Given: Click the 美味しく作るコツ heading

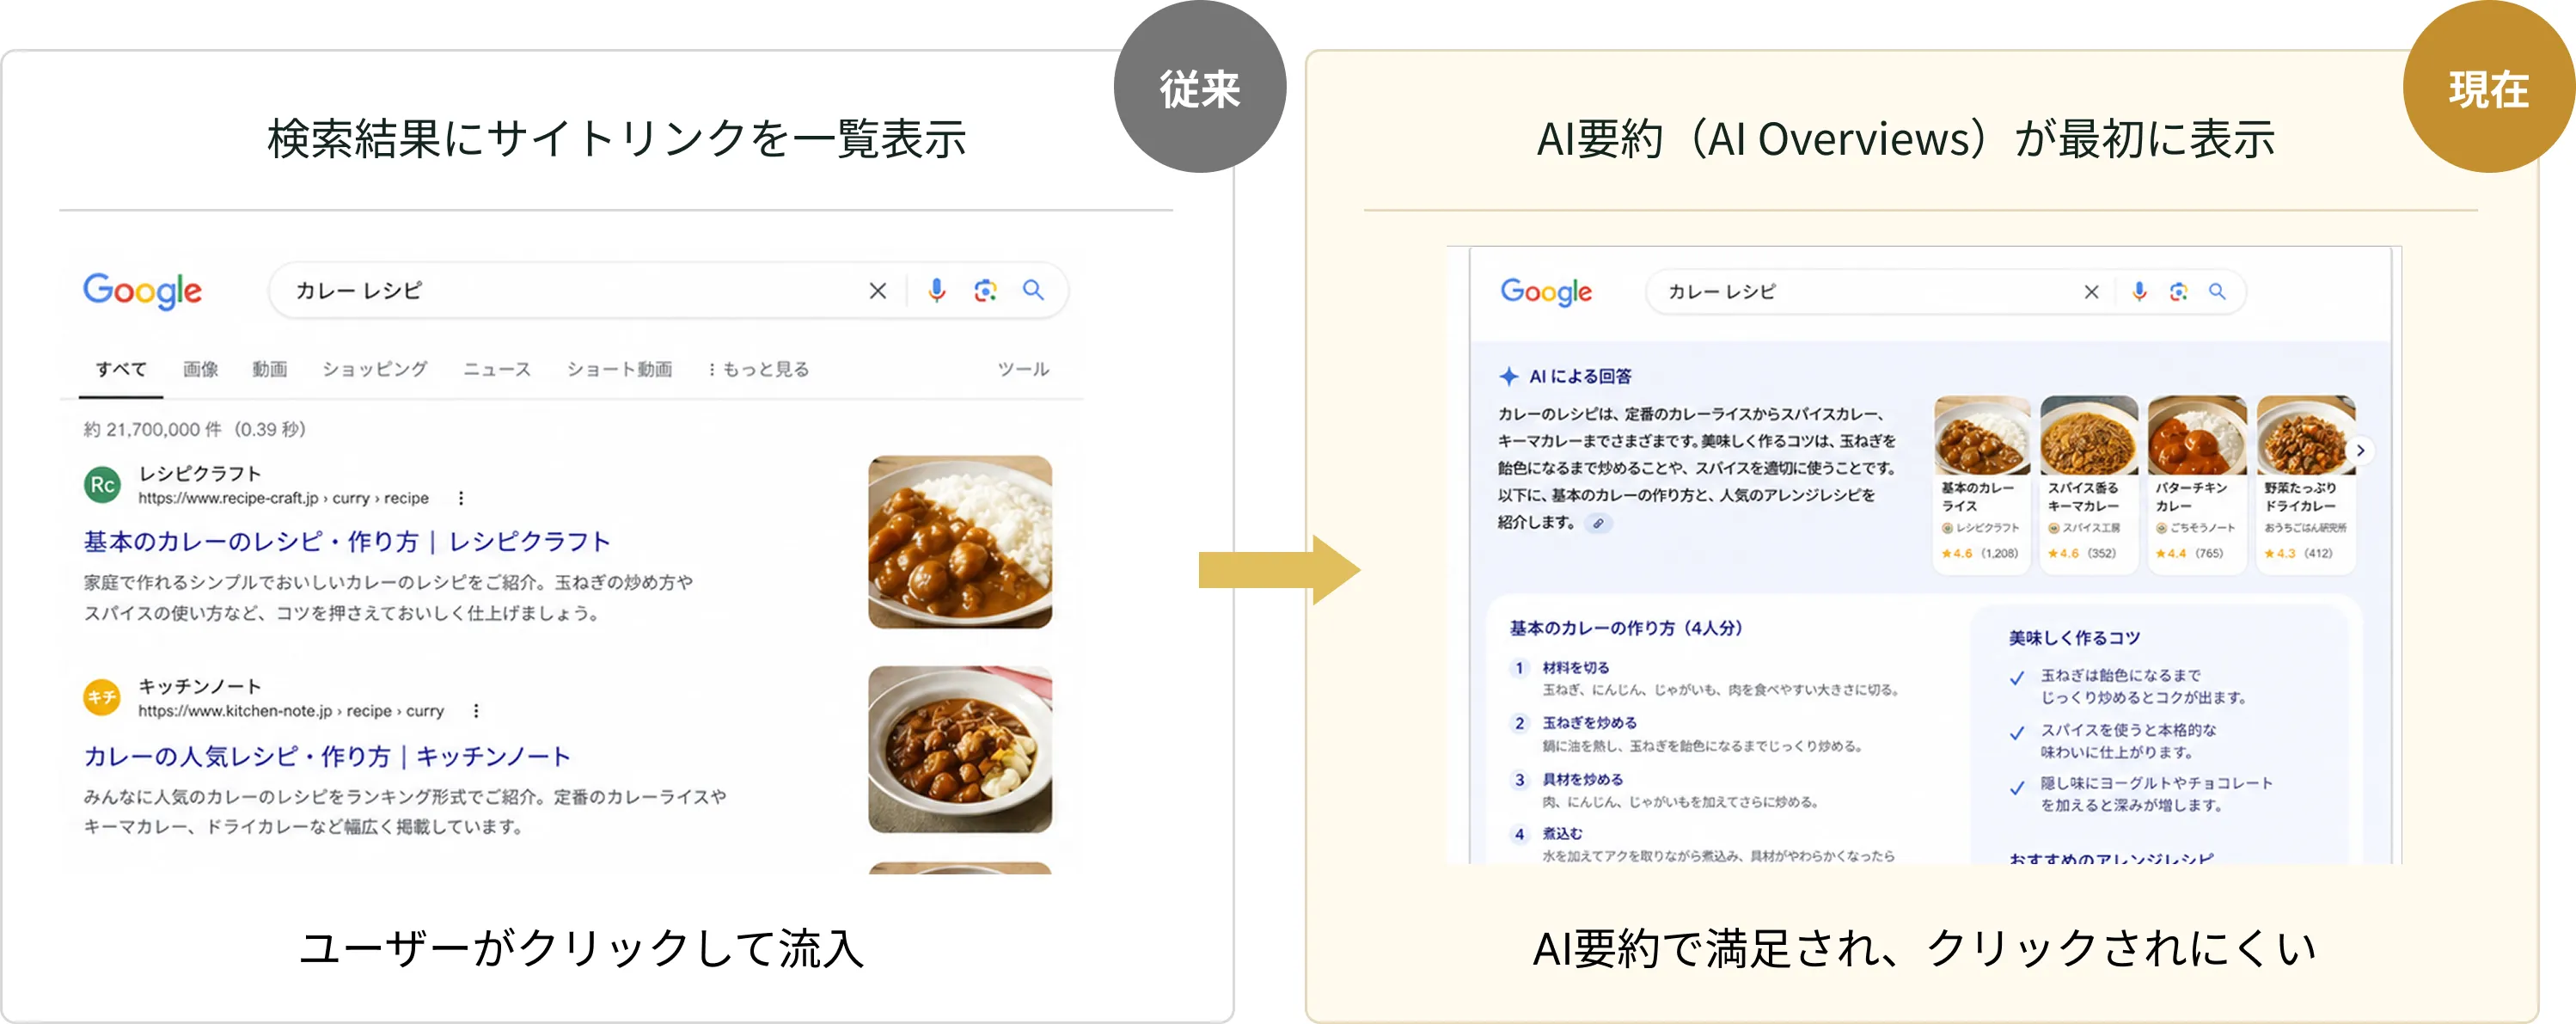Looking at the screenshot, I should 2074,638.
